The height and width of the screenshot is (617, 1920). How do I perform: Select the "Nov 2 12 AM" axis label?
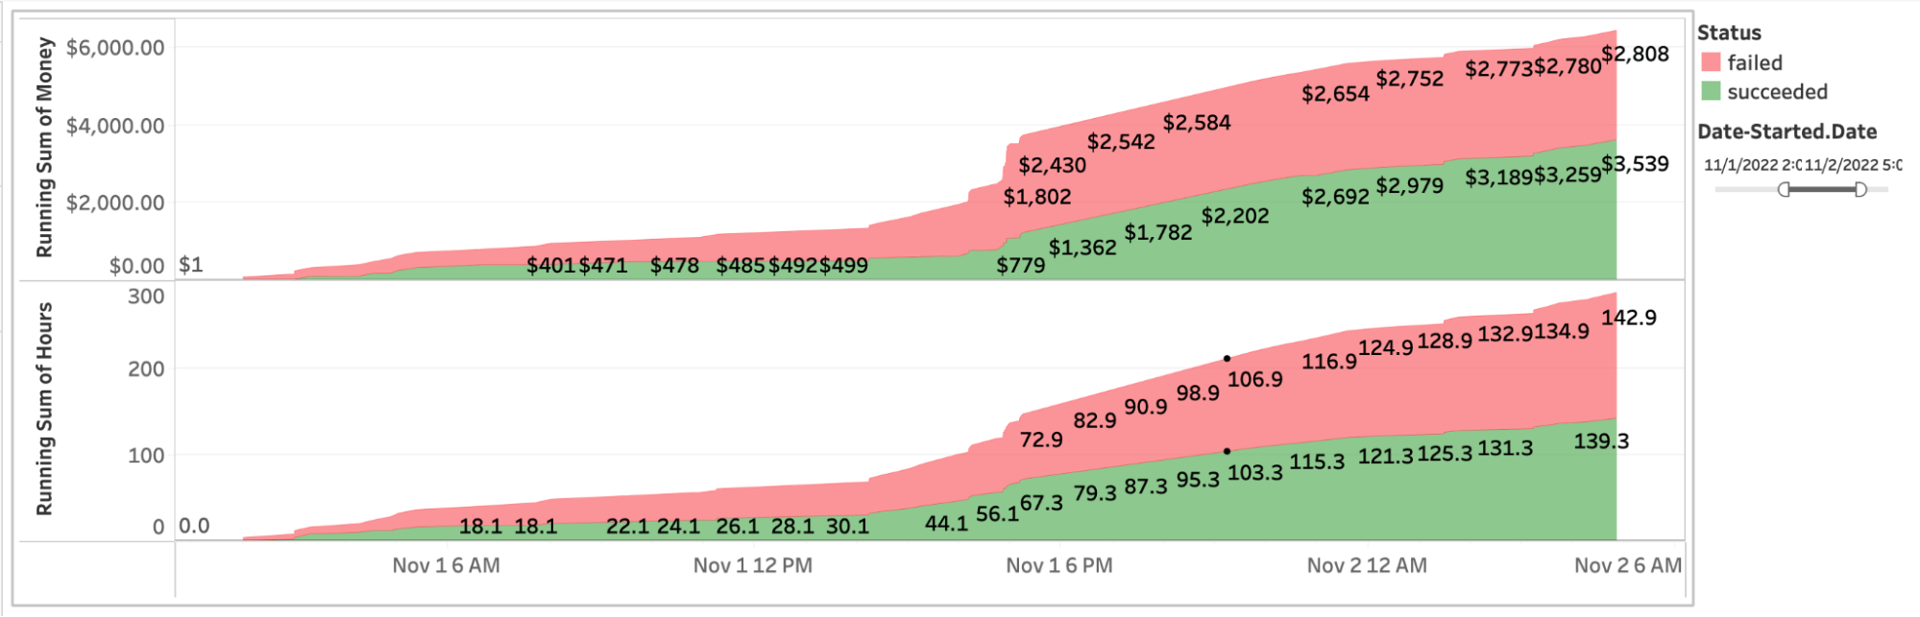tap(1364, 565)
